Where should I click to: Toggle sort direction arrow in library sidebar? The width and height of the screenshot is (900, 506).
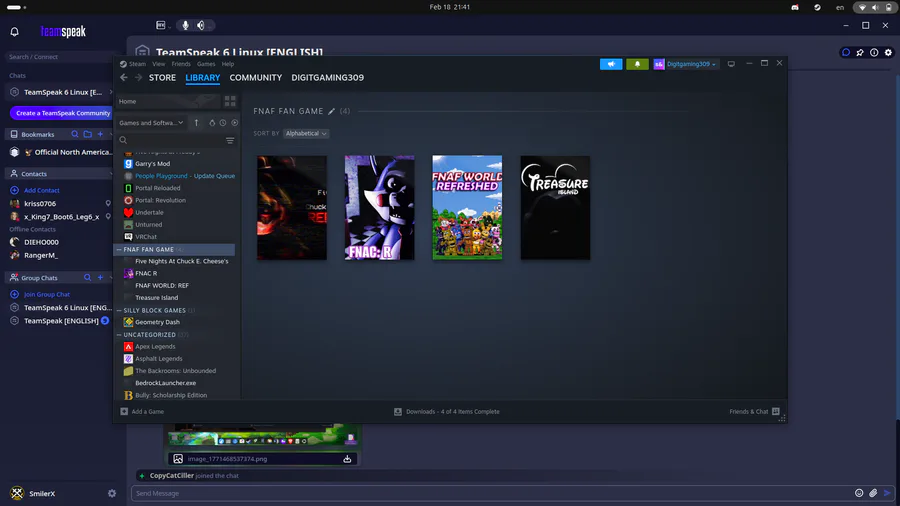(x=196, y=123)
